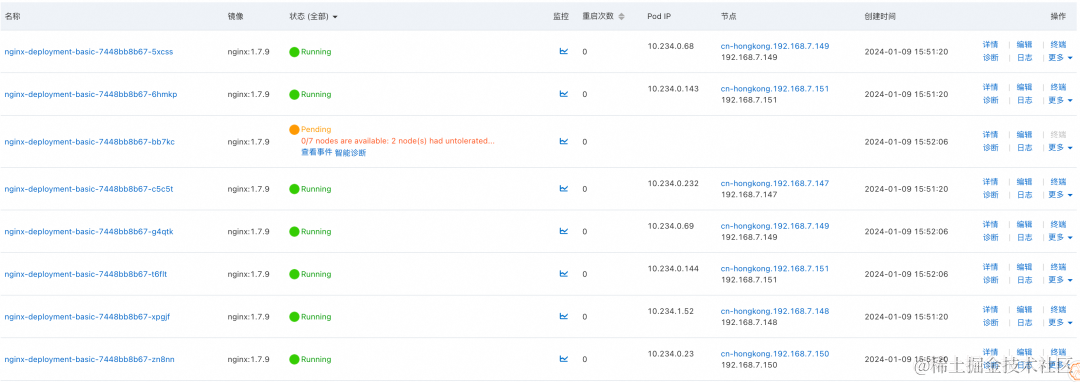Open monitoring chart for pod xpgjf
This screenshot has height=382, width=1080.
563,317
